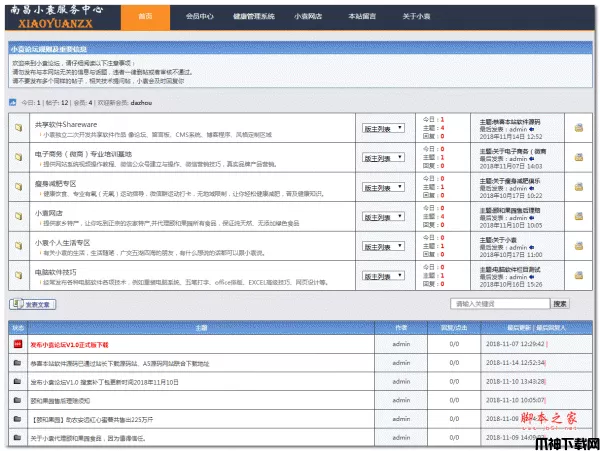Open the 共享软件Shareware forum link
Image resolution: width=600 pixels, height=451 pixels.
pos(66,124)
